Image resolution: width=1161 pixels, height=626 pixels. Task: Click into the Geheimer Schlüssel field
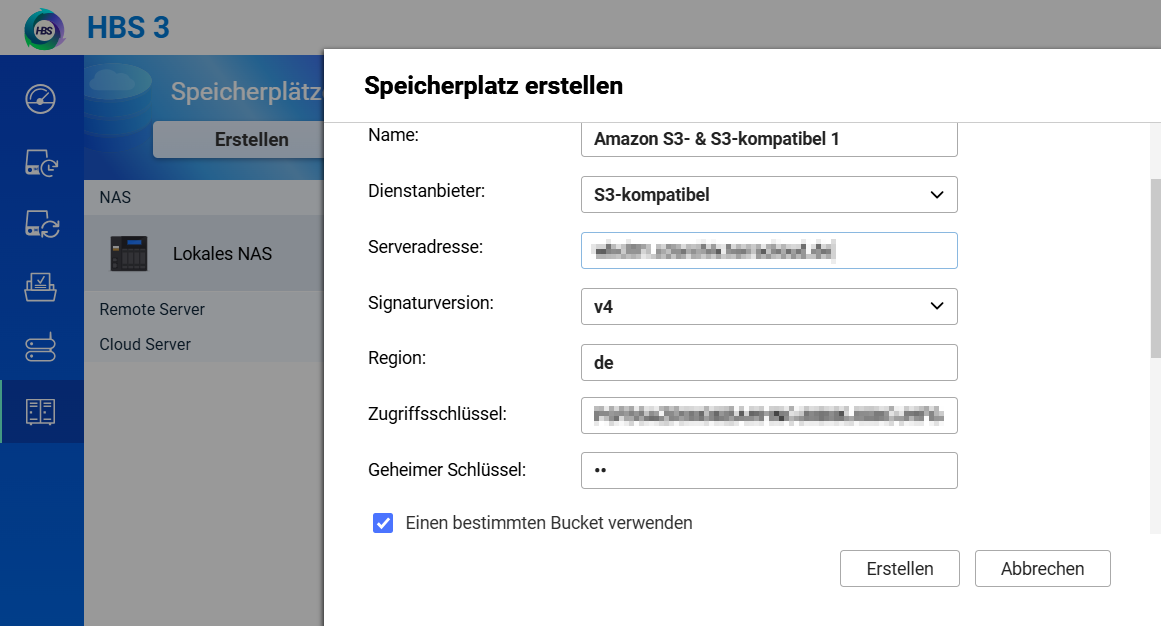(x=769, y=470)
